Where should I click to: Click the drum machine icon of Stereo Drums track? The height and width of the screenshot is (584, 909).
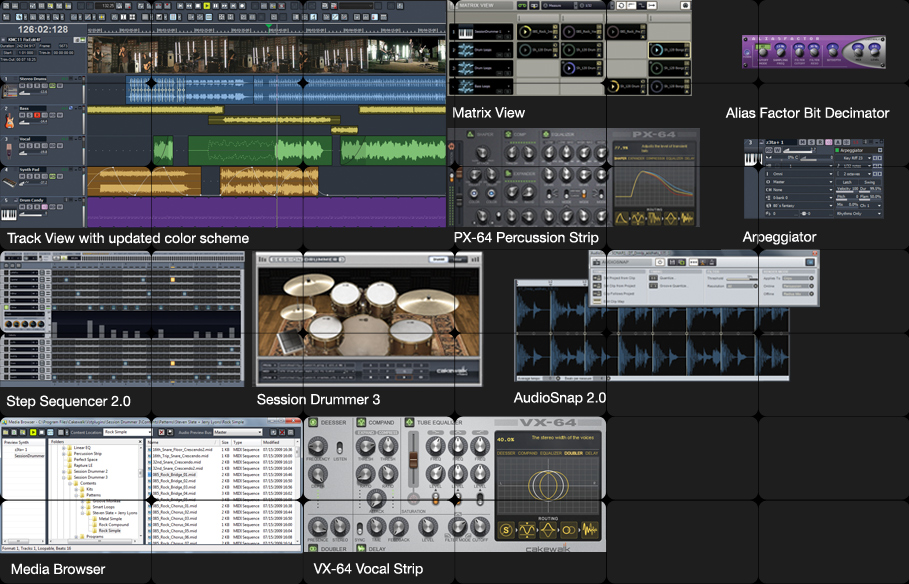click(9, 91)
